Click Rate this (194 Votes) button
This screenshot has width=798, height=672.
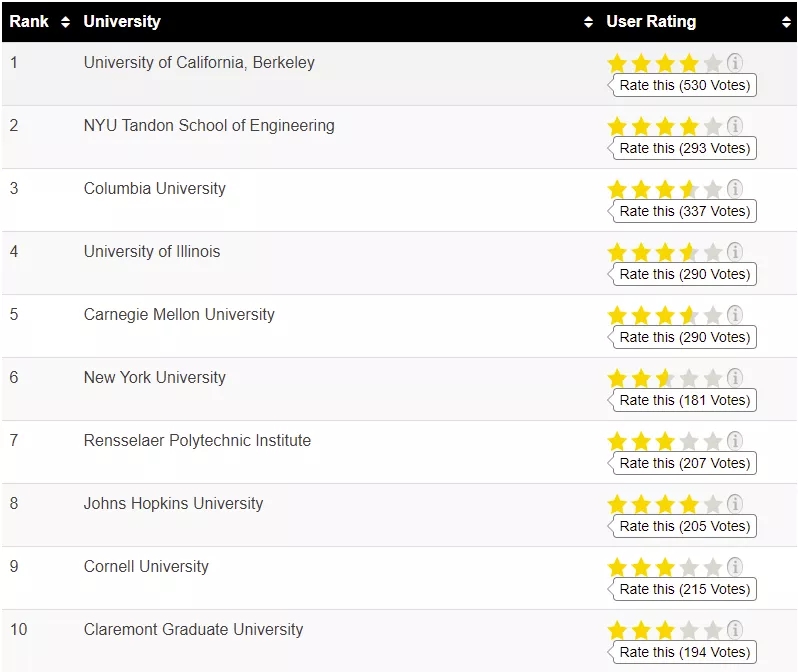click(x=684, y=652)
